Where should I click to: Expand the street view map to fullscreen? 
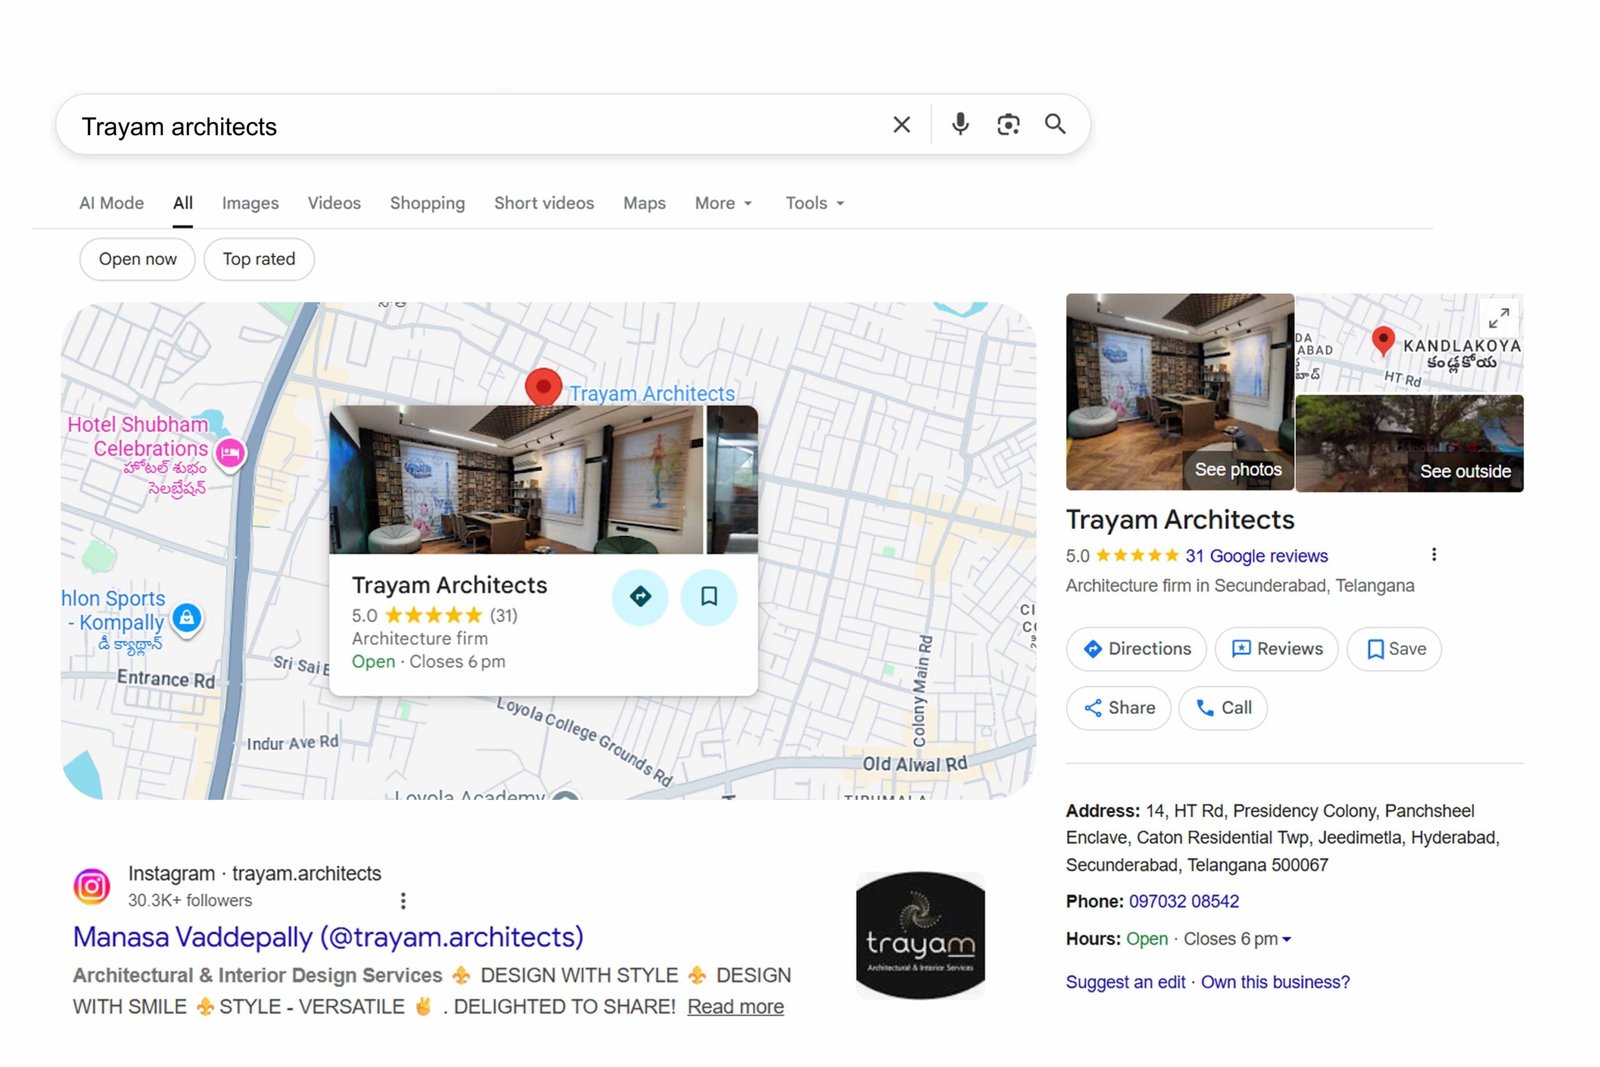tap(1497, 320)
